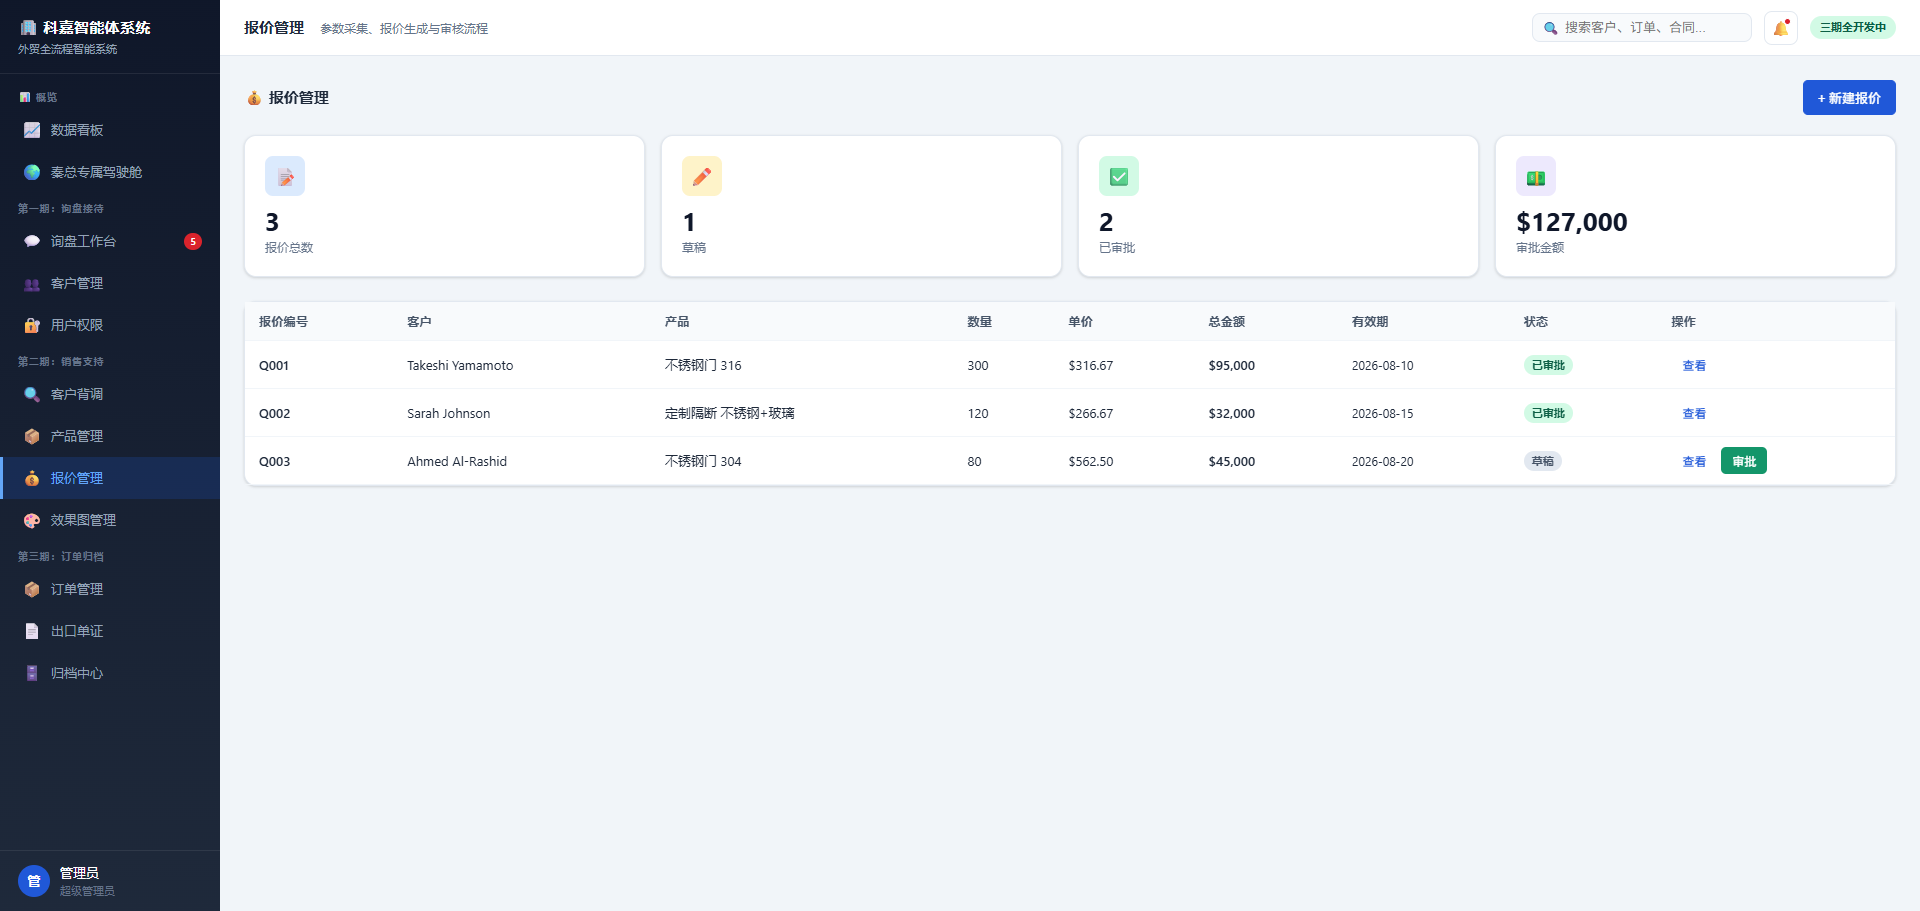This screenshot has width=1920, height=911.
Task: Click the 已审批 checkmark card icon
Action: pyautogui.click(x=1119, y=176)
